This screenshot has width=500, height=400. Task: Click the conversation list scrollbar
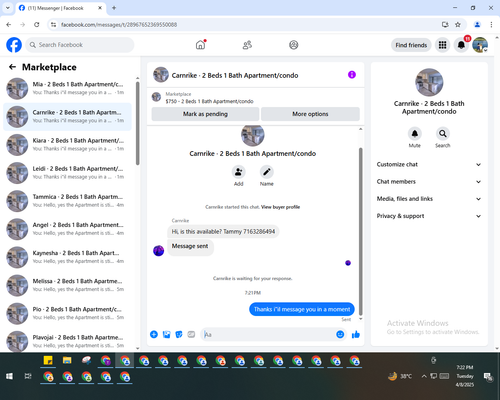(138, 123)
